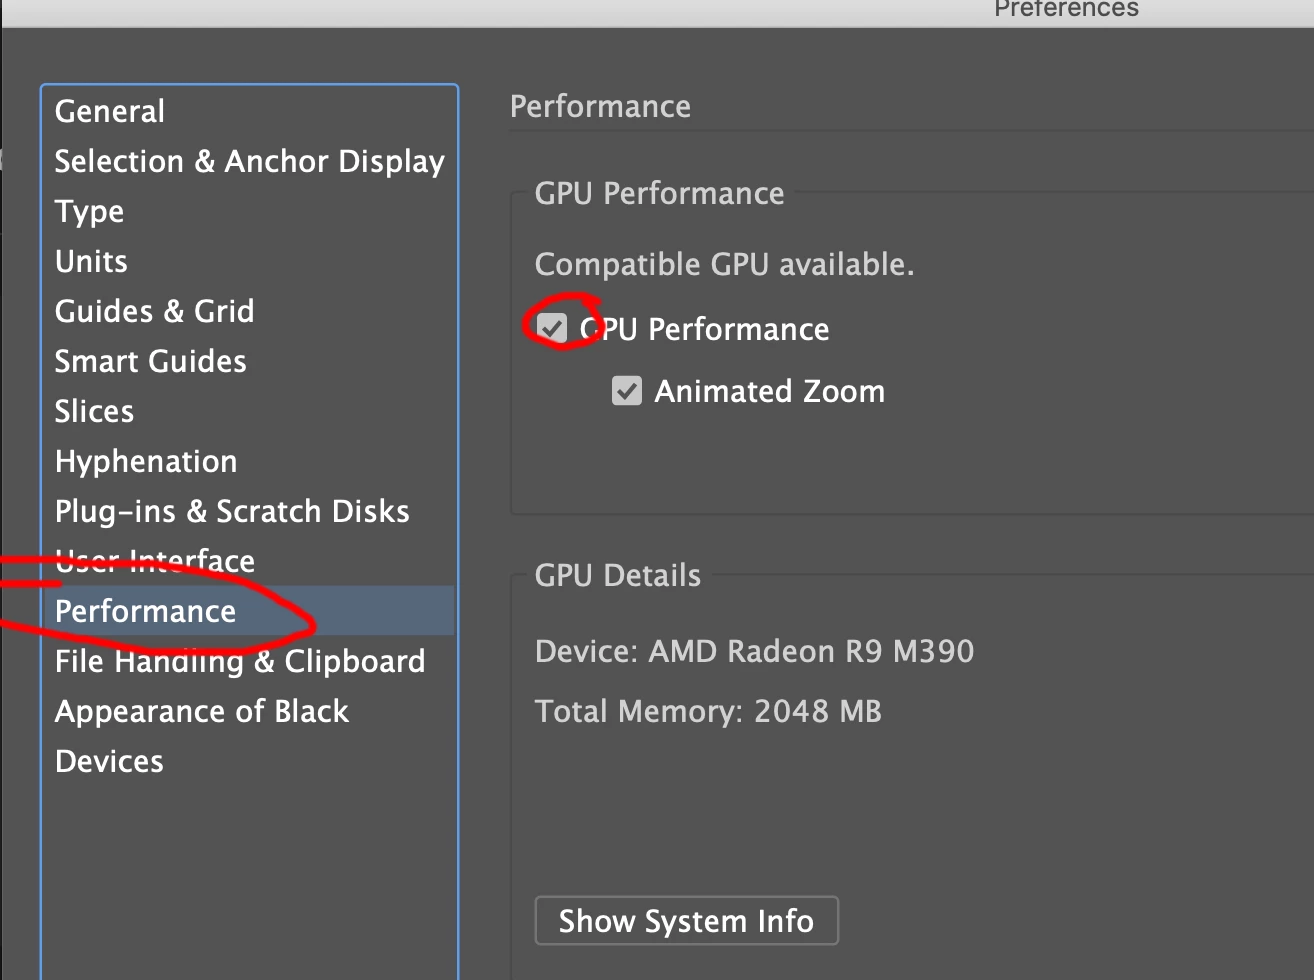Viewport: 1314px width, 980px height.
Task: Choose the Hyphenation category
Action: [147, 461]
